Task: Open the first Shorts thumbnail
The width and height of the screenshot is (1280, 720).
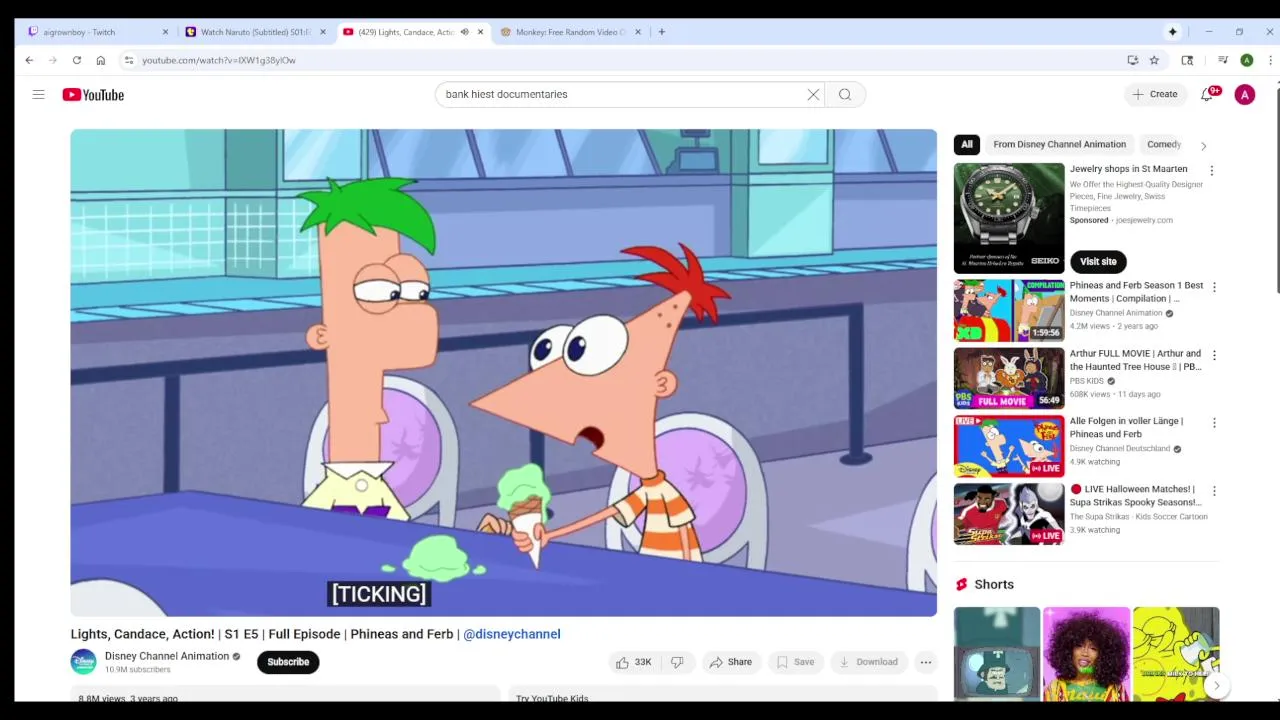Action: [997, 652]
